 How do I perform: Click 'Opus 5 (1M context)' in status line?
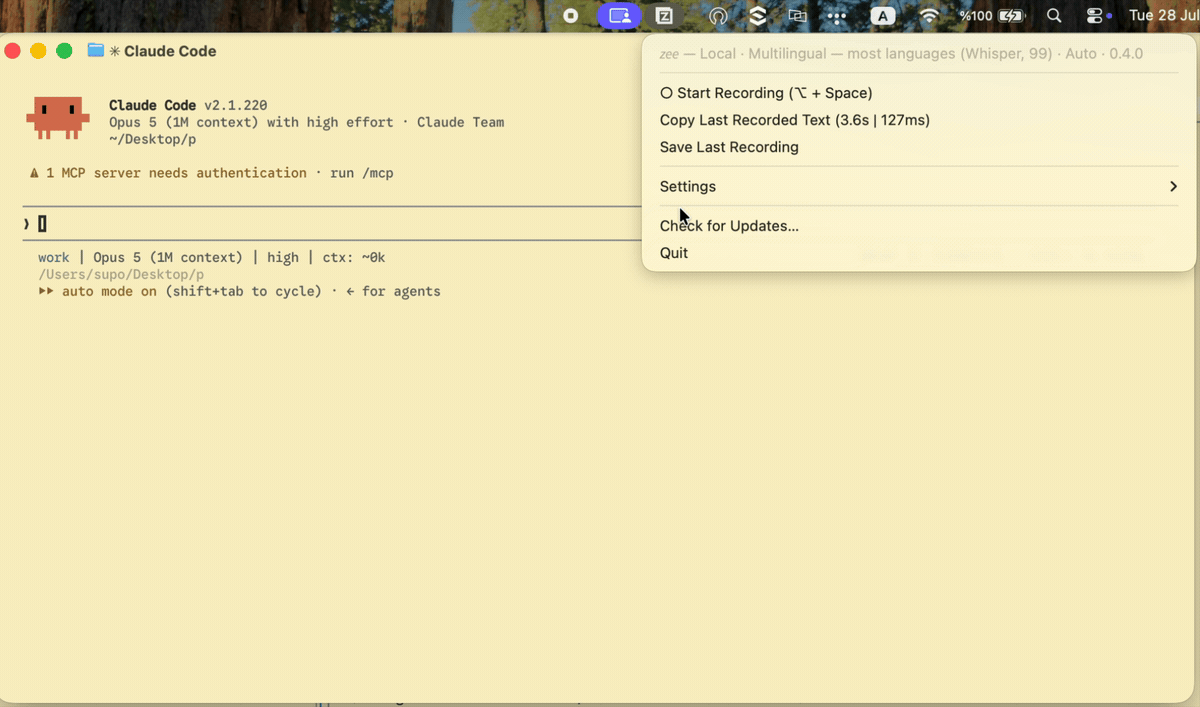pos(168,257)
